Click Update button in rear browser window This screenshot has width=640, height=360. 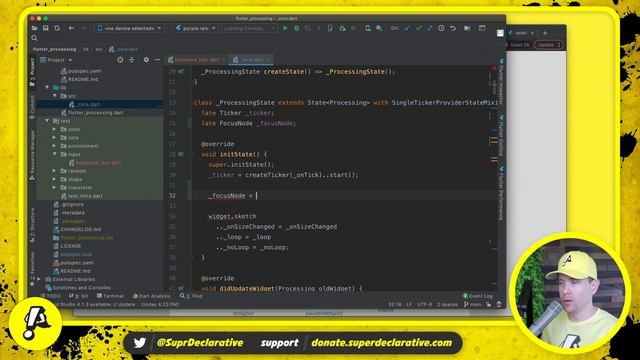click(x=549, y=44)
